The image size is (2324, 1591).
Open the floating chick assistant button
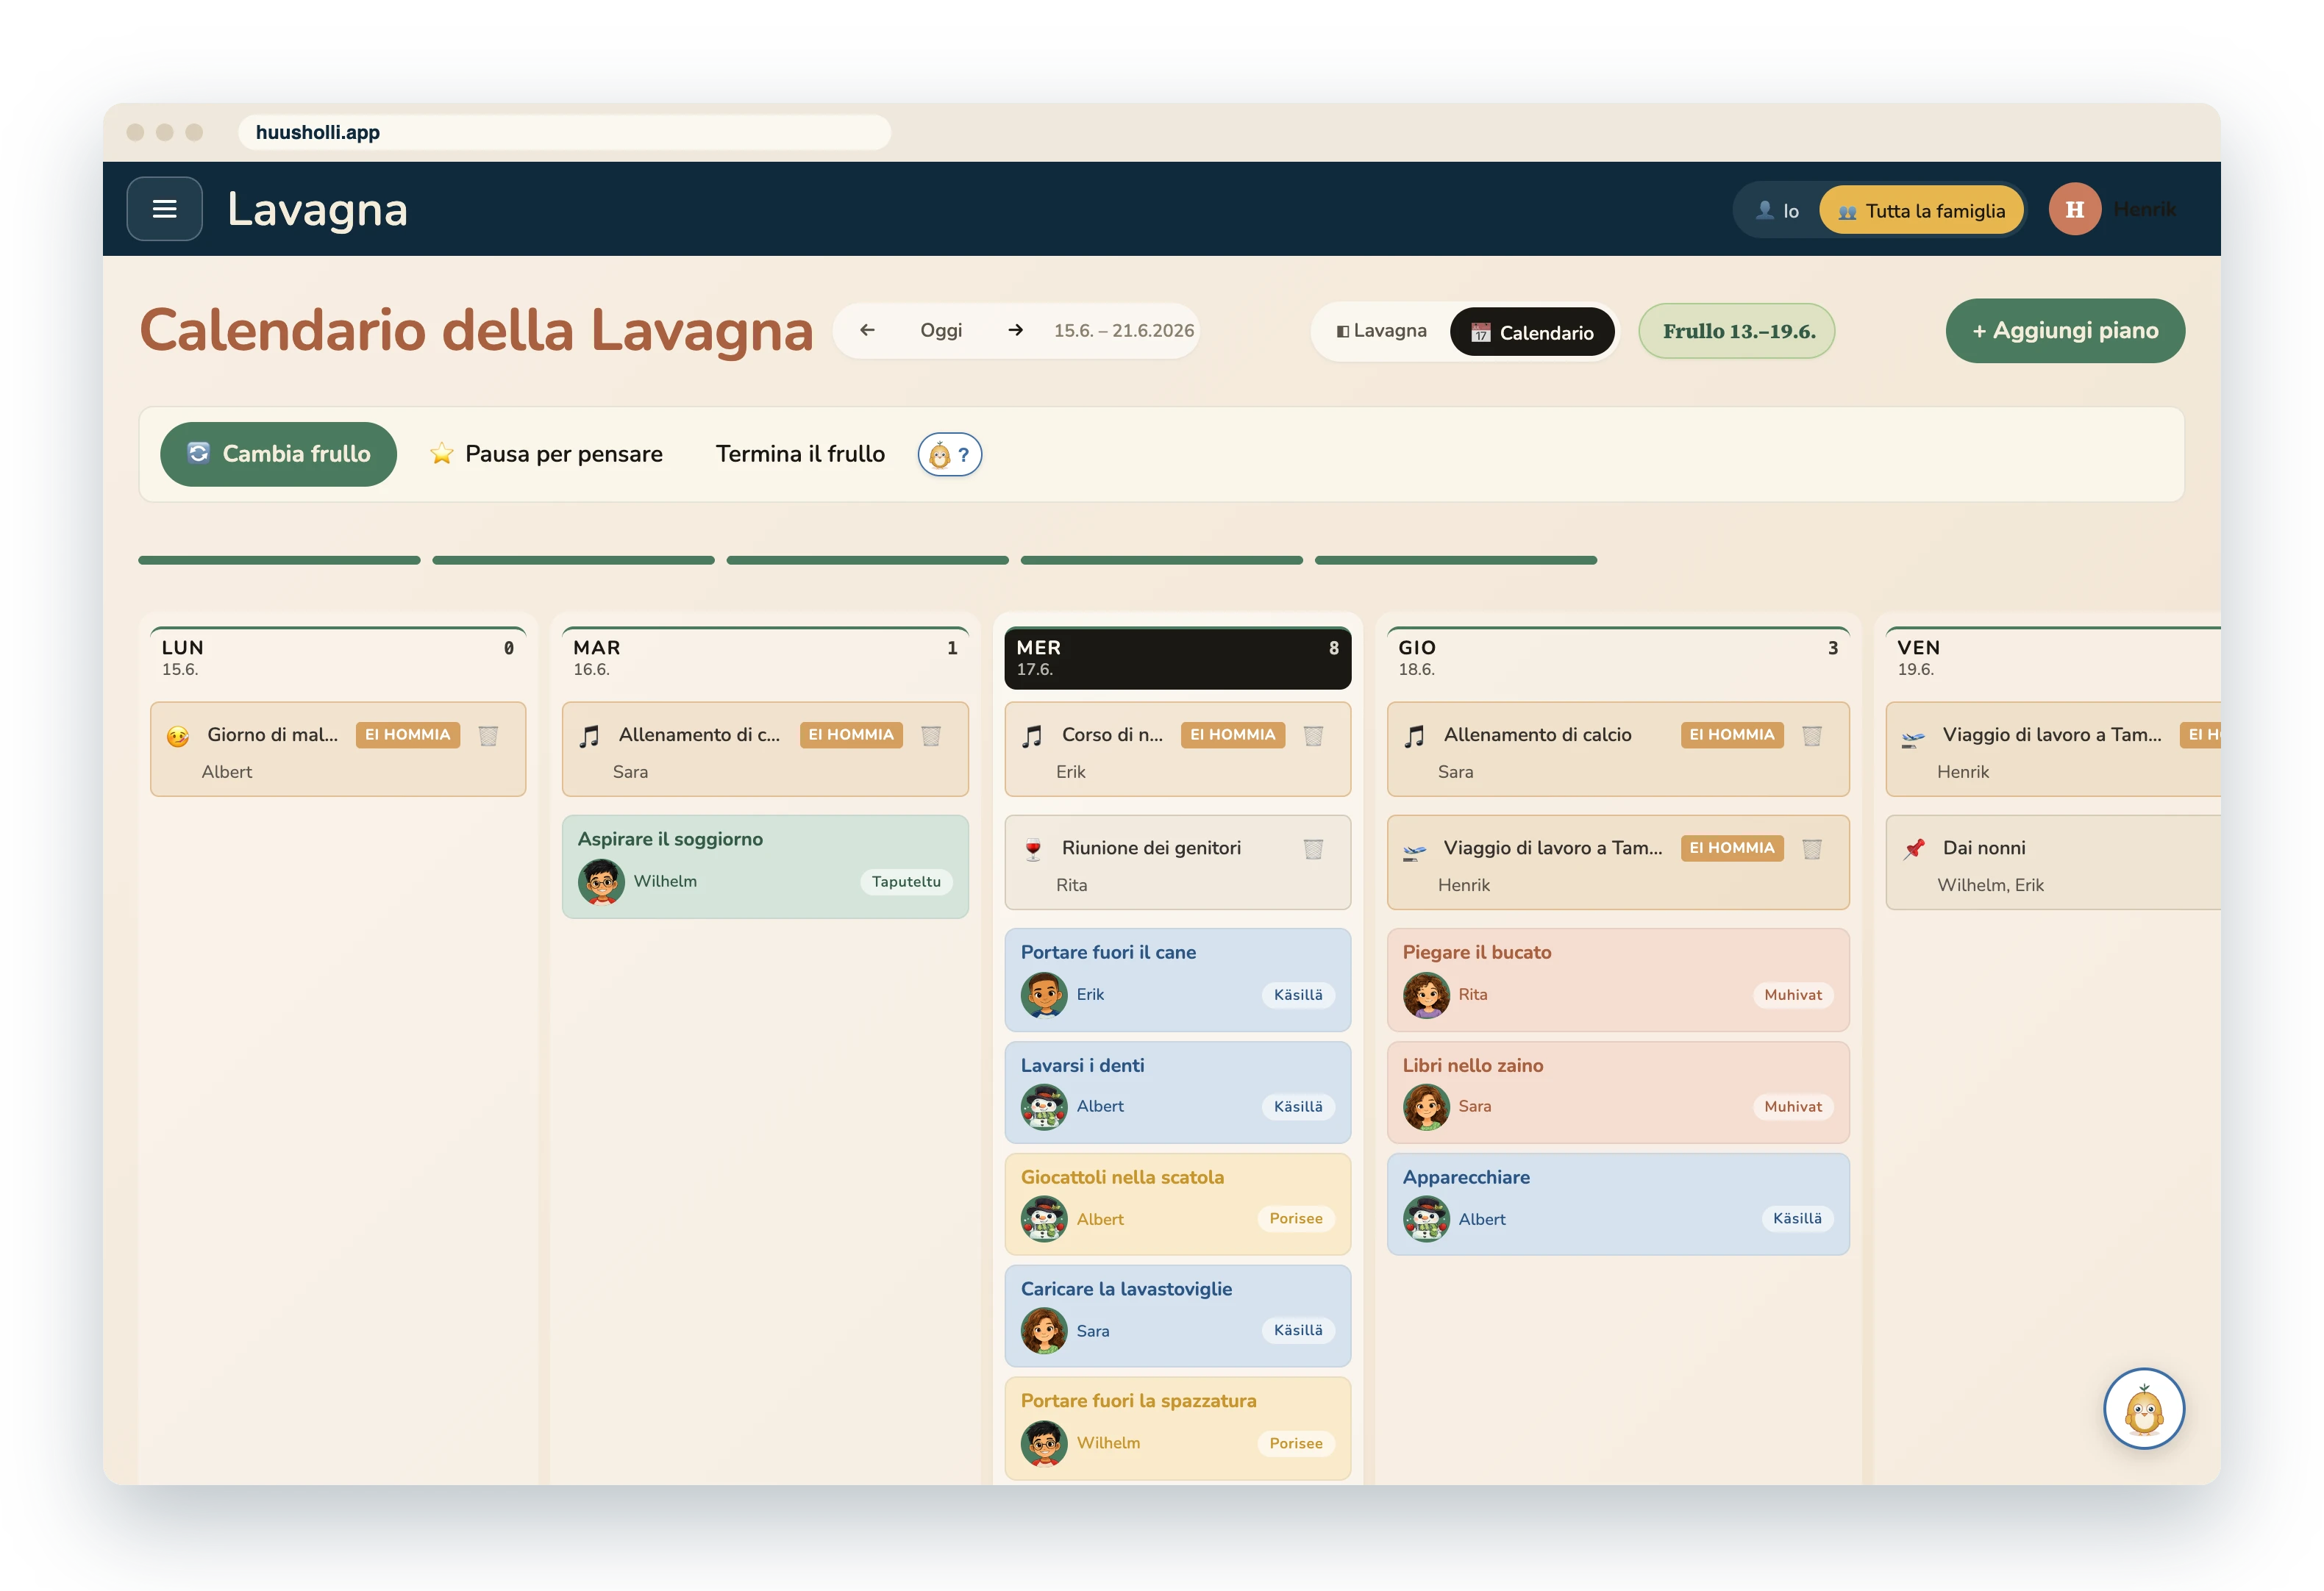[x=2143, y=1408]
